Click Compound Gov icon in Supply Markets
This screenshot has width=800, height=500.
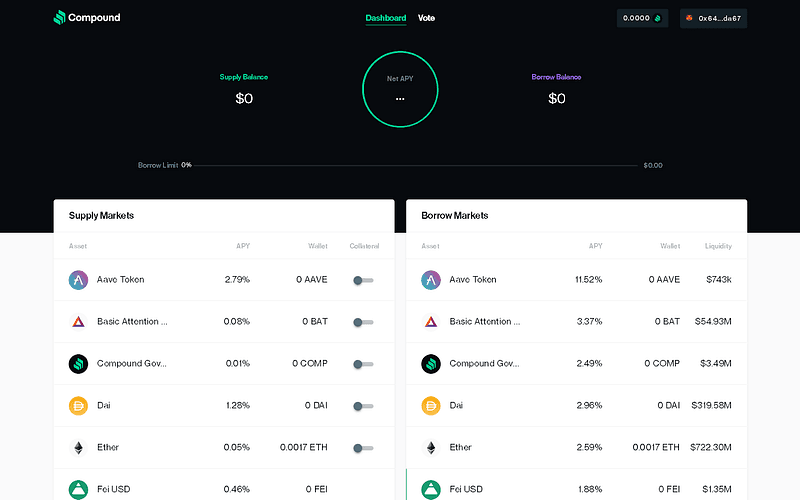78,364
